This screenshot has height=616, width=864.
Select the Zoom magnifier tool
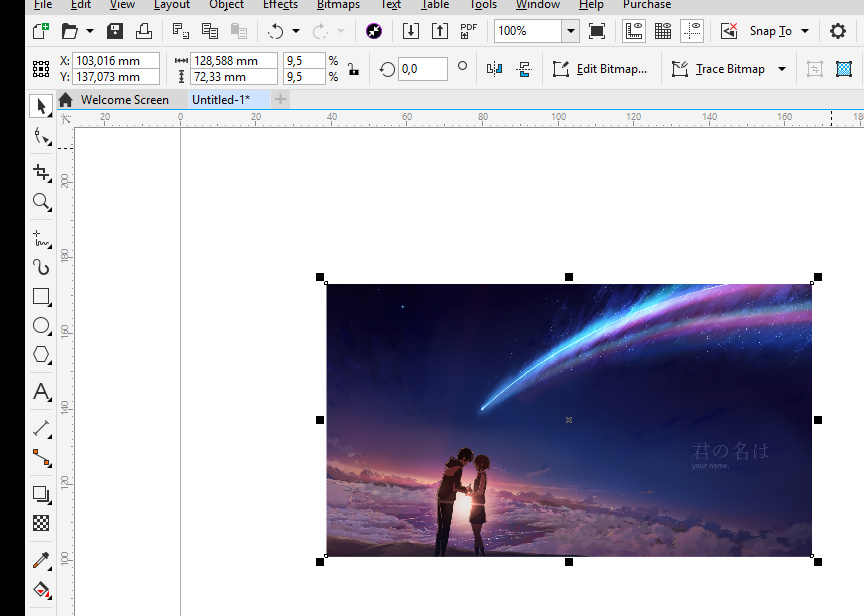click(41, 202)
